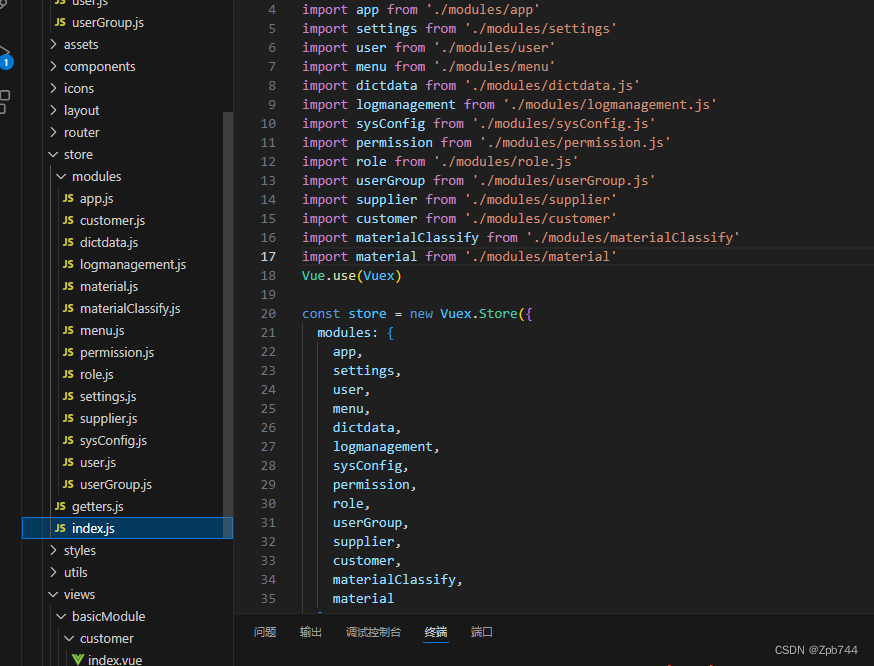The width and height of the screenshot is (874, 666).
Task: Open role.js file
Action: pyautogui.click(x=96, y=375)
